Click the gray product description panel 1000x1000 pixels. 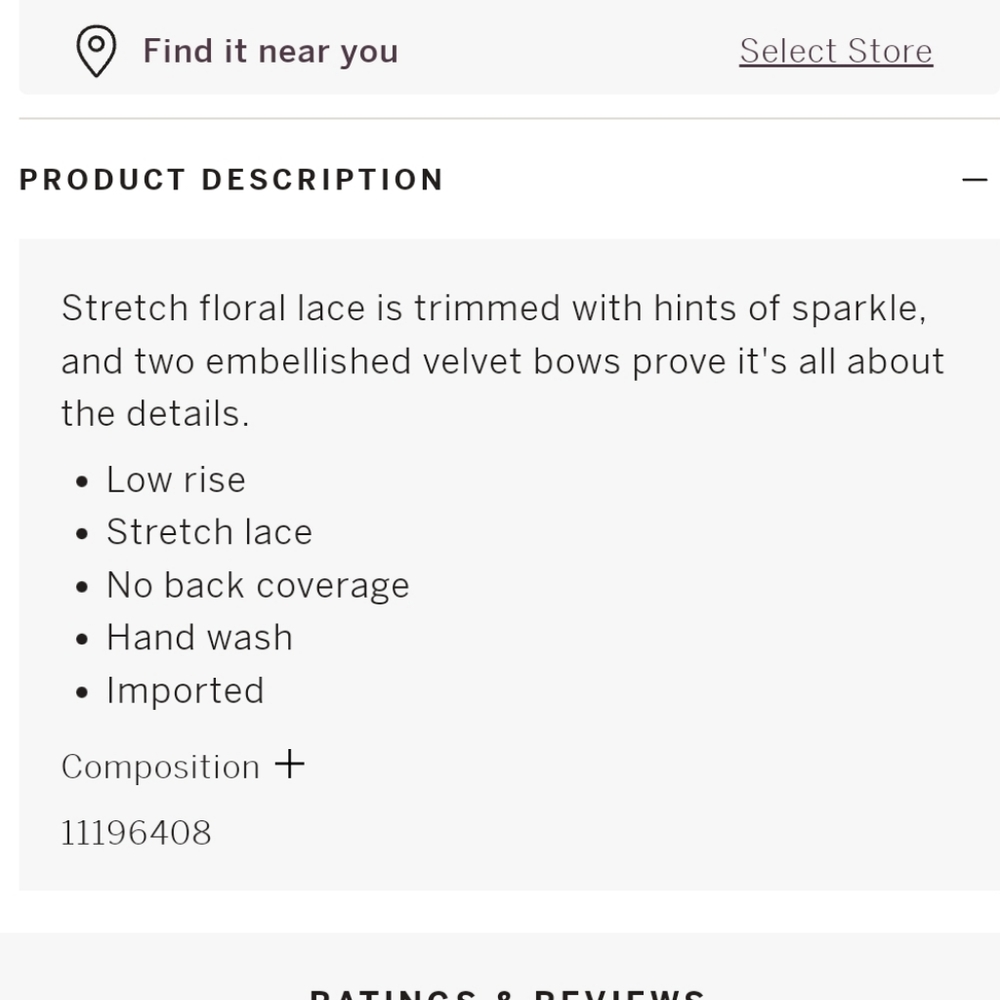pyautogui.click(x=510, y=564)
